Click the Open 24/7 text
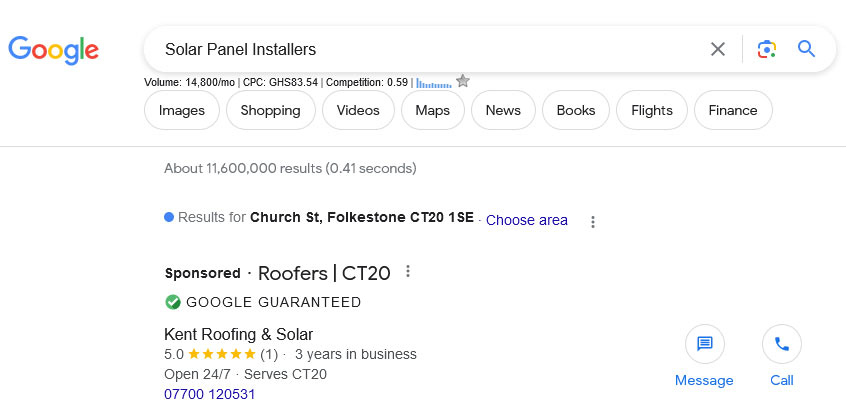The width and height of the screenshot is (846, 408). click(x=198, y=374)
